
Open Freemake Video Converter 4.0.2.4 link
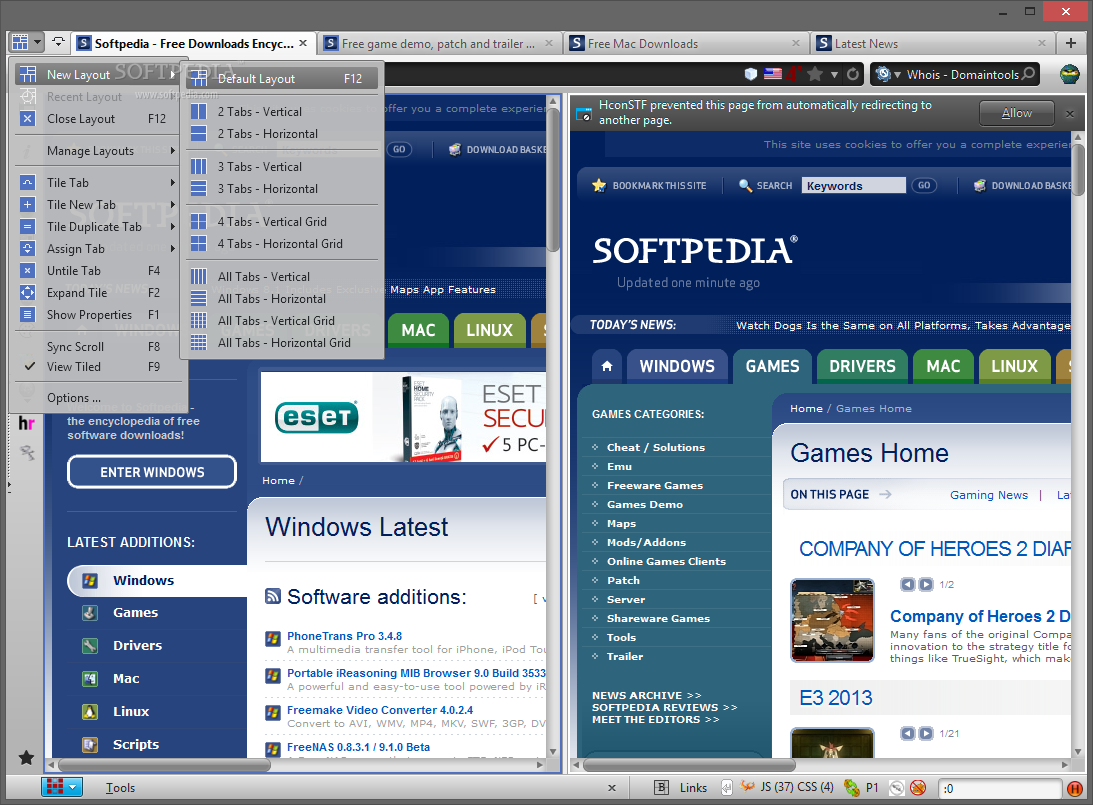380,710
